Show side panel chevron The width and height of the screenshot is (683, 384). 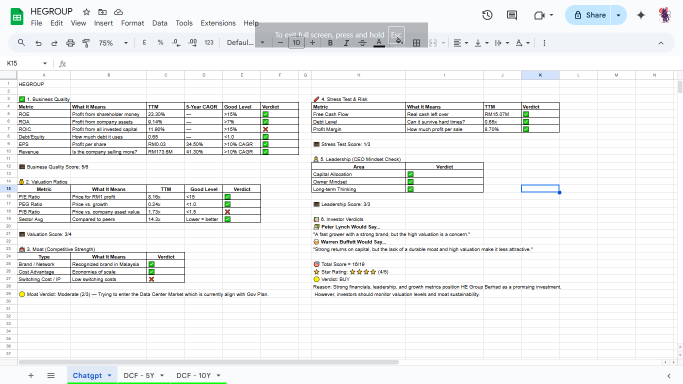[x=669, y=375]
